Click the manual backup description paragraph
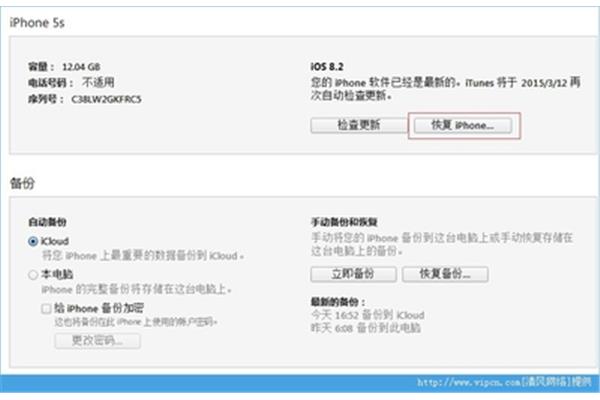The image size is (600, 400). pyautogui.click(x=442, y=244)
